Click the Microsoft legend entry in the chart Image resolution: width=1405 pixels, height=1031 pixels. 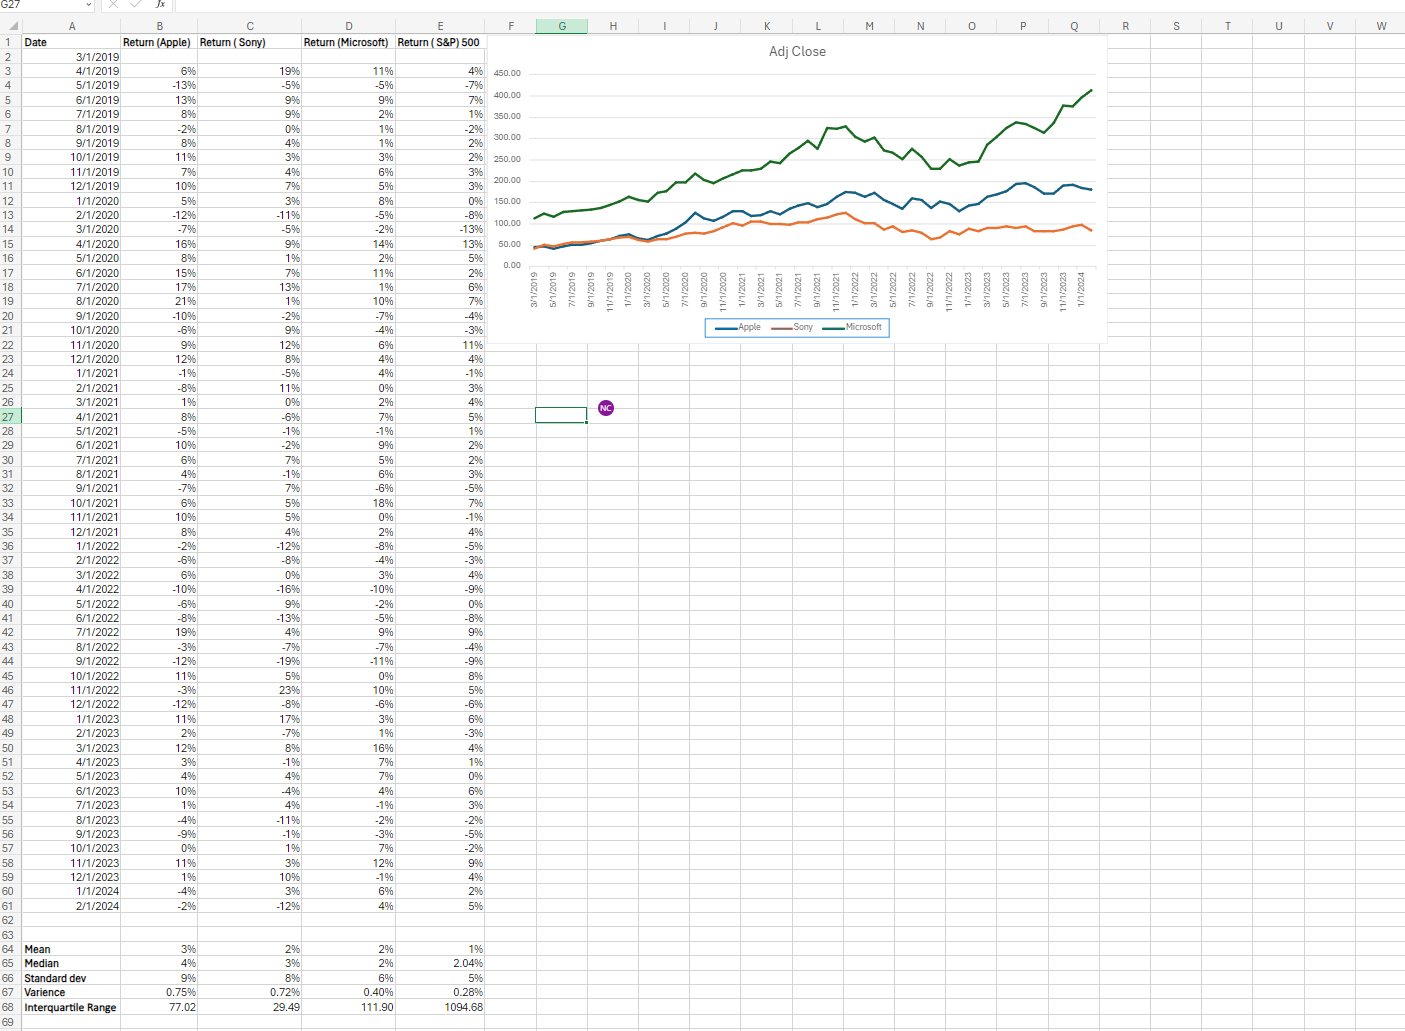click(863, 327)
